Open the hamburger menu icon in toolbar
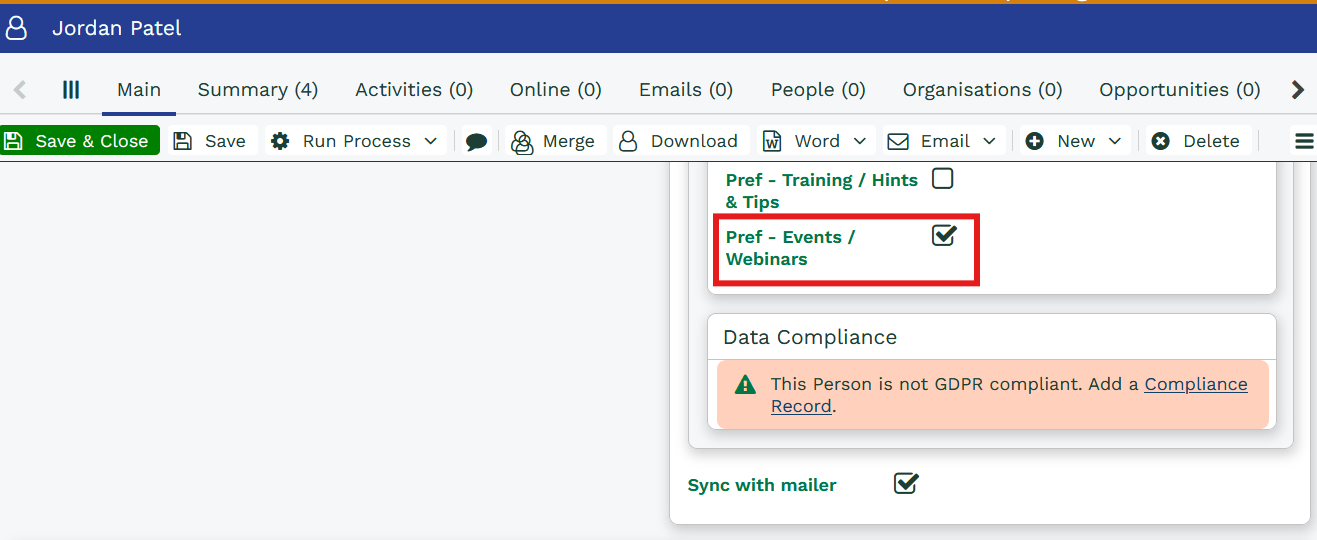 (1304, 142)
